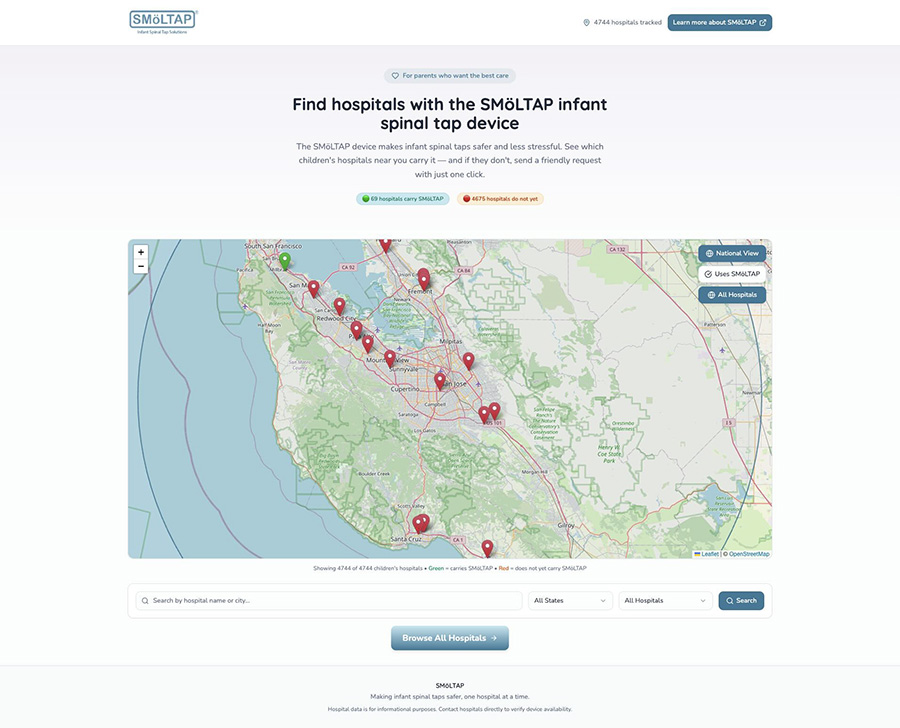This screenshot has height=728, width=900.
Task: Open the Leaflet attribution link
Action: 708,554
